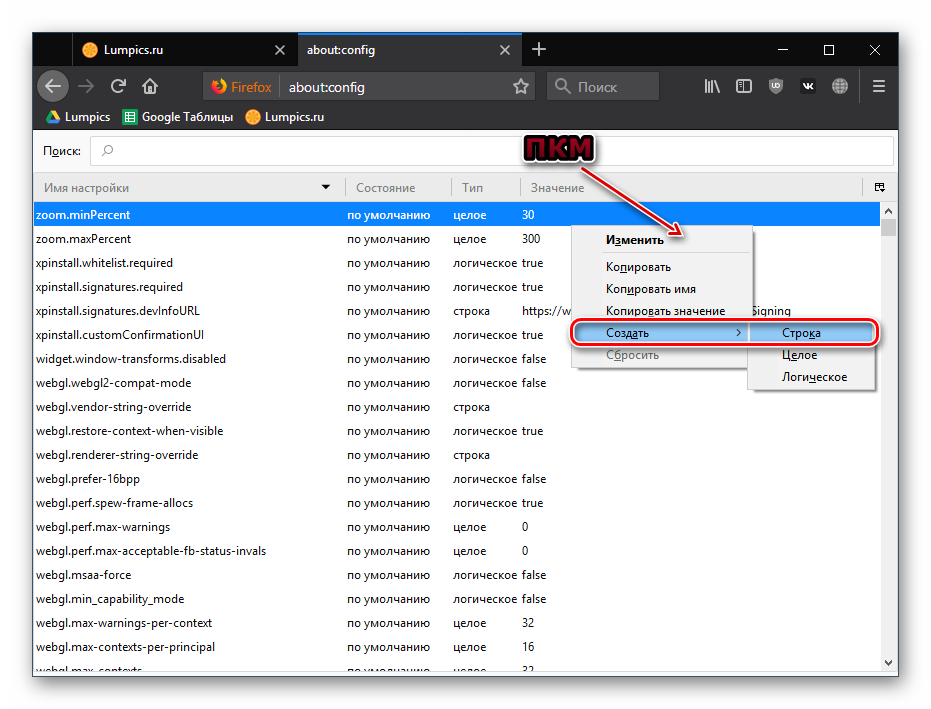
Task: Select Логическое in the create submenu
Action: point(814,377)
